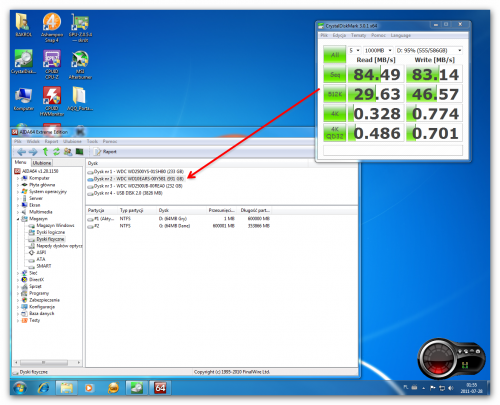The width and height of the screenshot is (500, 405).
Task: Open the Edycja menu in CrystalDiskMark
Action: point(339,35)
